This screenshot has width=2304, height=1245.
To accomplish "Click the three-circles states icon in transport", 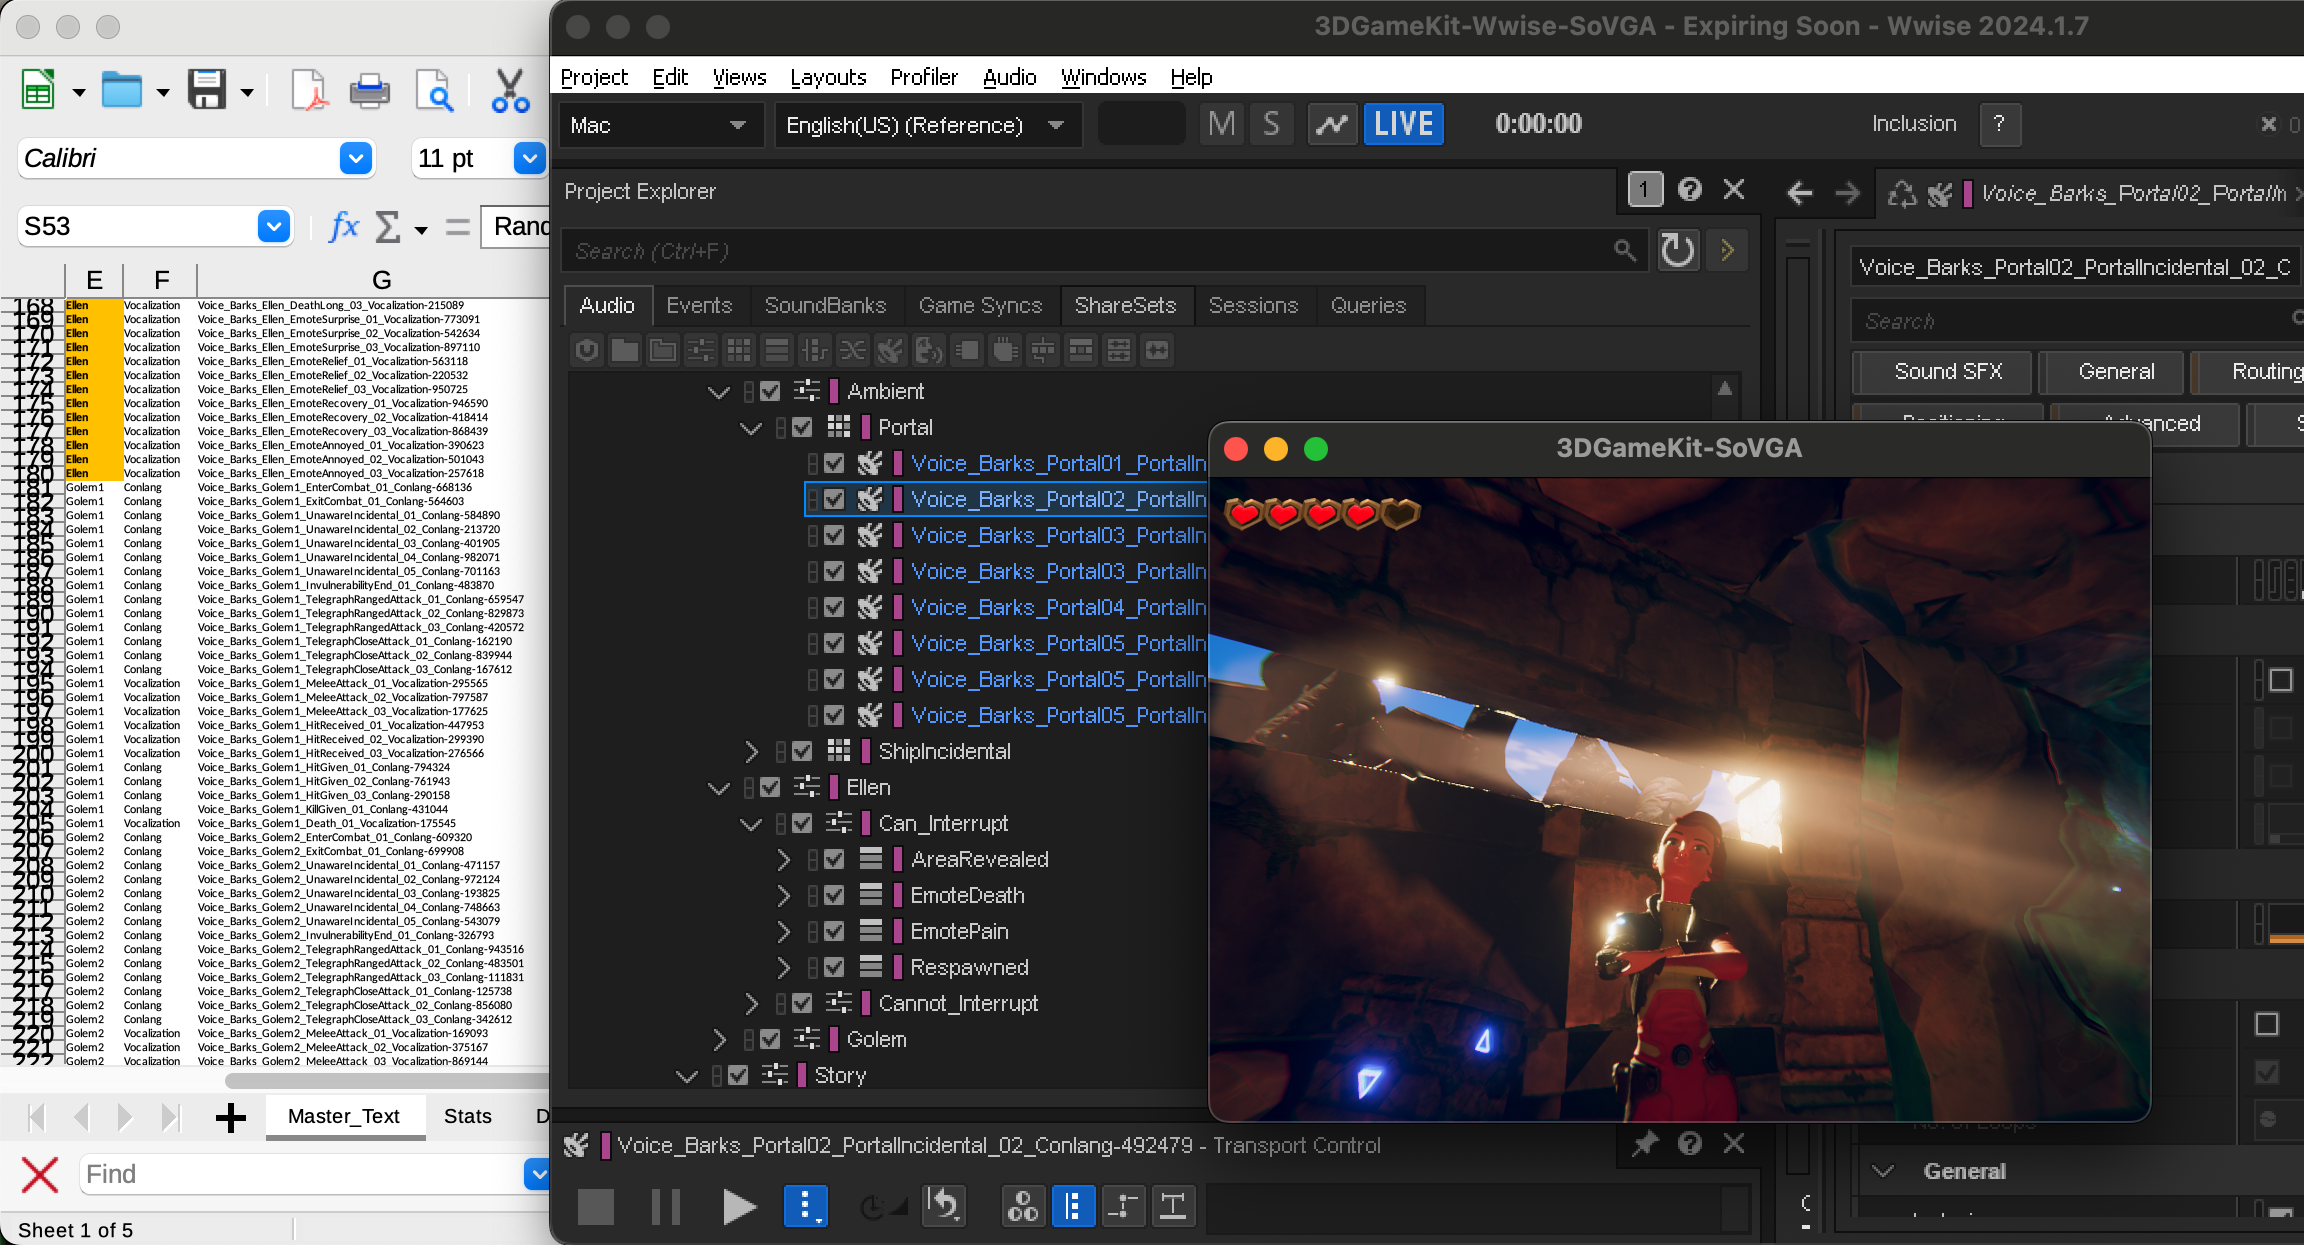I will coord(1023,1206).
